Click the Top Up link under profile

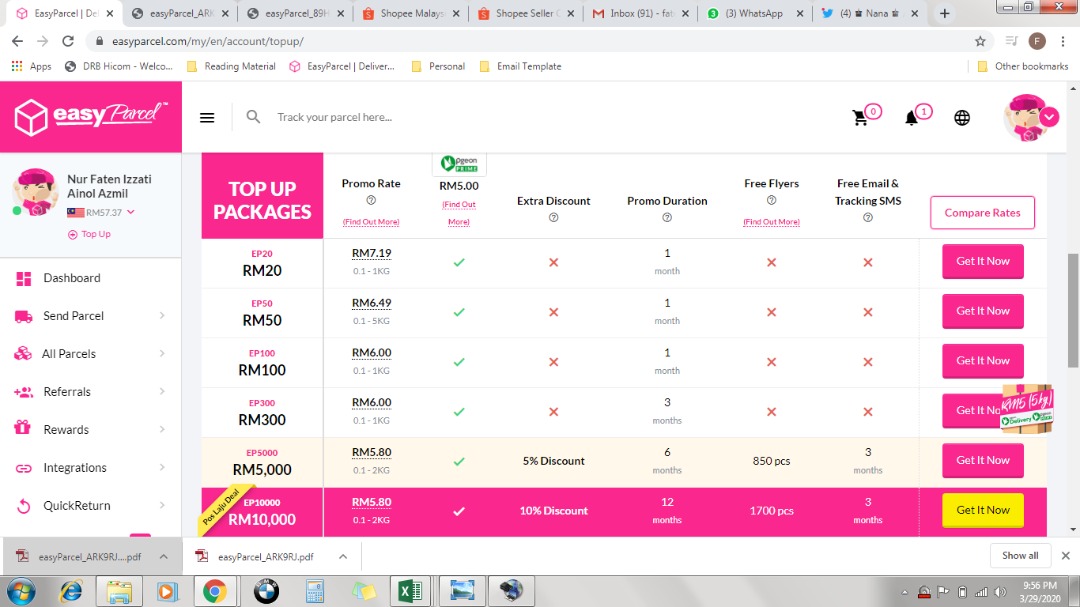(x=90, y=234)
